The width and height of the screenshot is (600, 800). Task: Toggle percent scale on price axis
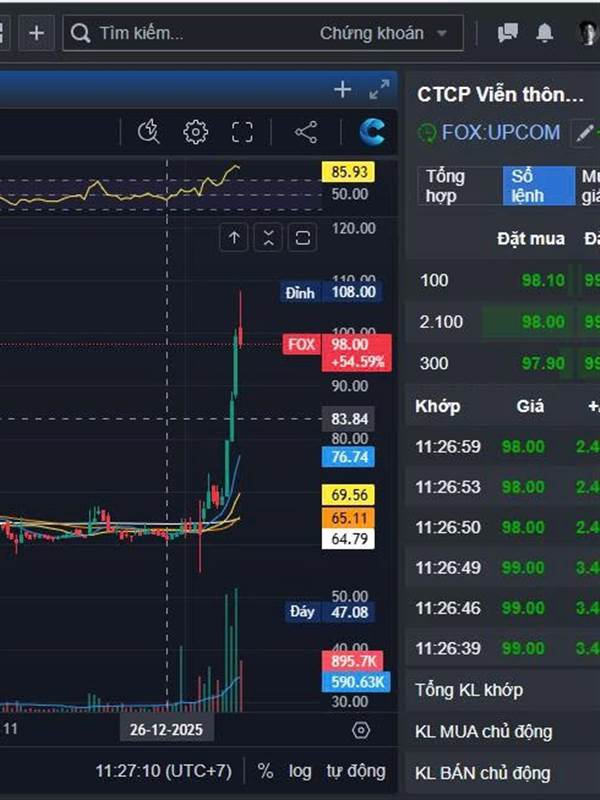point(265,770)
